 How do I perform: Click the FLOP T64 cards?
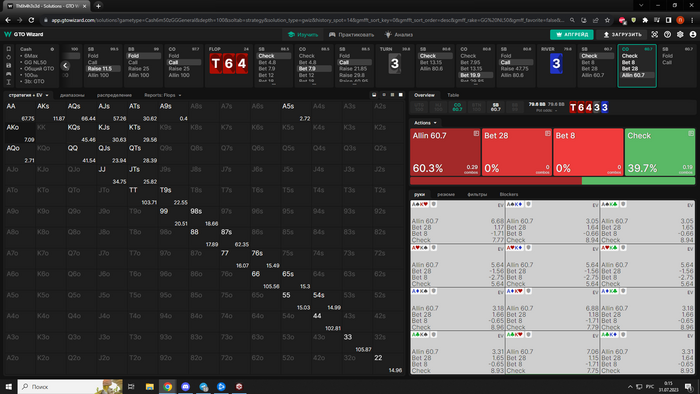(x=229, y=64)
